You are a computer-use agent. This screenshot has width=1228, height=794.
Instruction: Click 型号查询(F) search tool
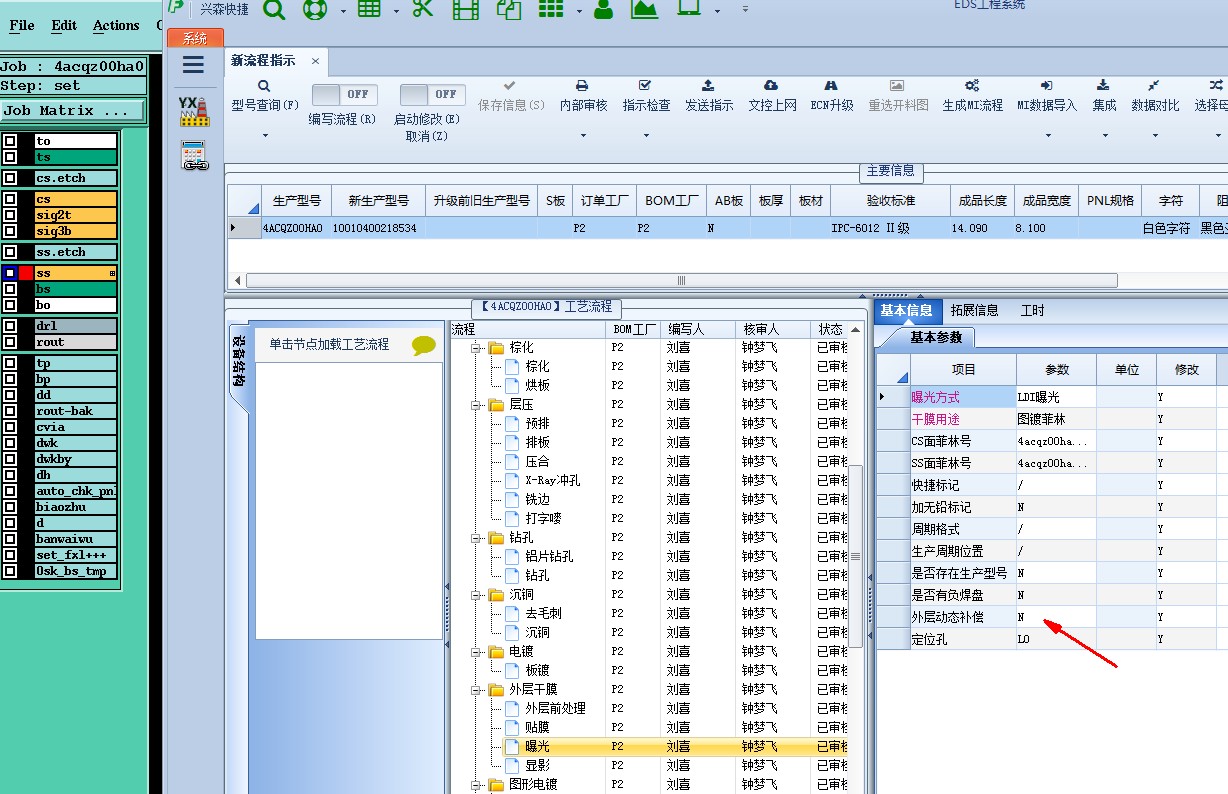pyautogui.click(x=265, y=96)
